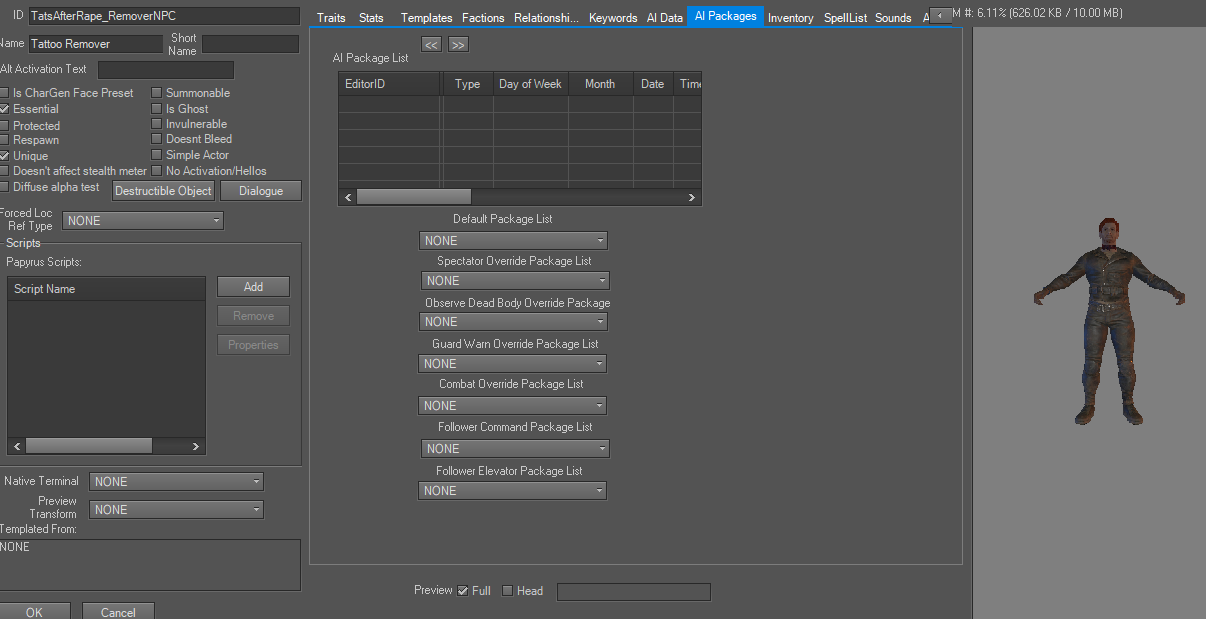This screenshot has width=1206, height=619.
Task: Open Guard Warn Override Package List dropdown
Action: pyautogui.click(x=512, y=364)
